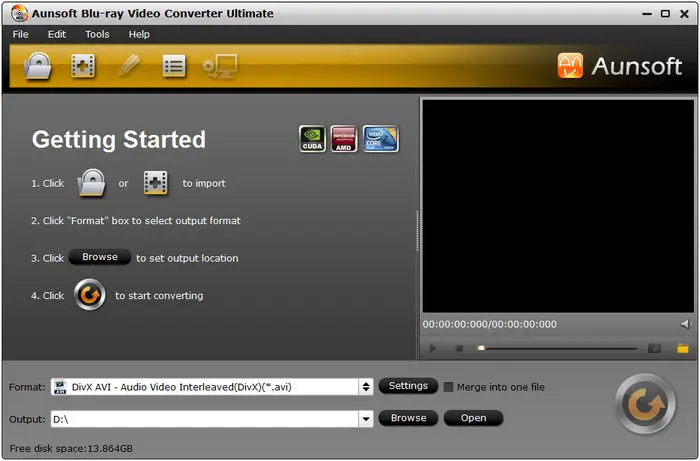Open snapshot folder icon under preview
This screenshot has width=700, height=461.
[x=682, y=348]
